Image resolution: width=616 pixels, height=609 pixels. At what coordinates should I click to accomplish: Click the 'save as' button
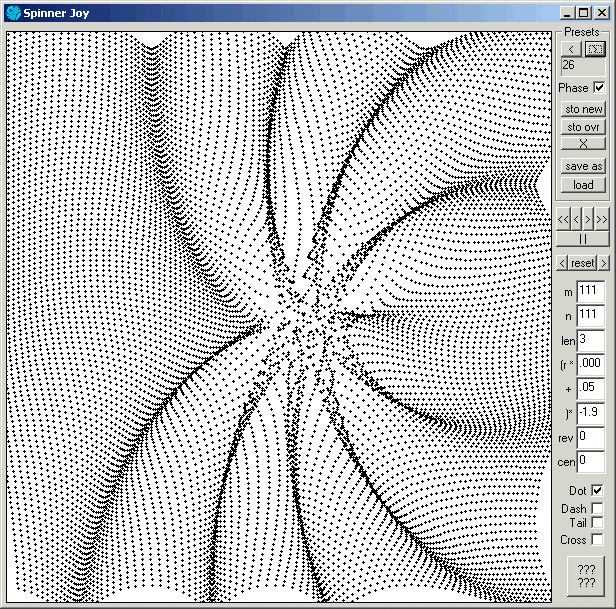[x=583, y=166]
